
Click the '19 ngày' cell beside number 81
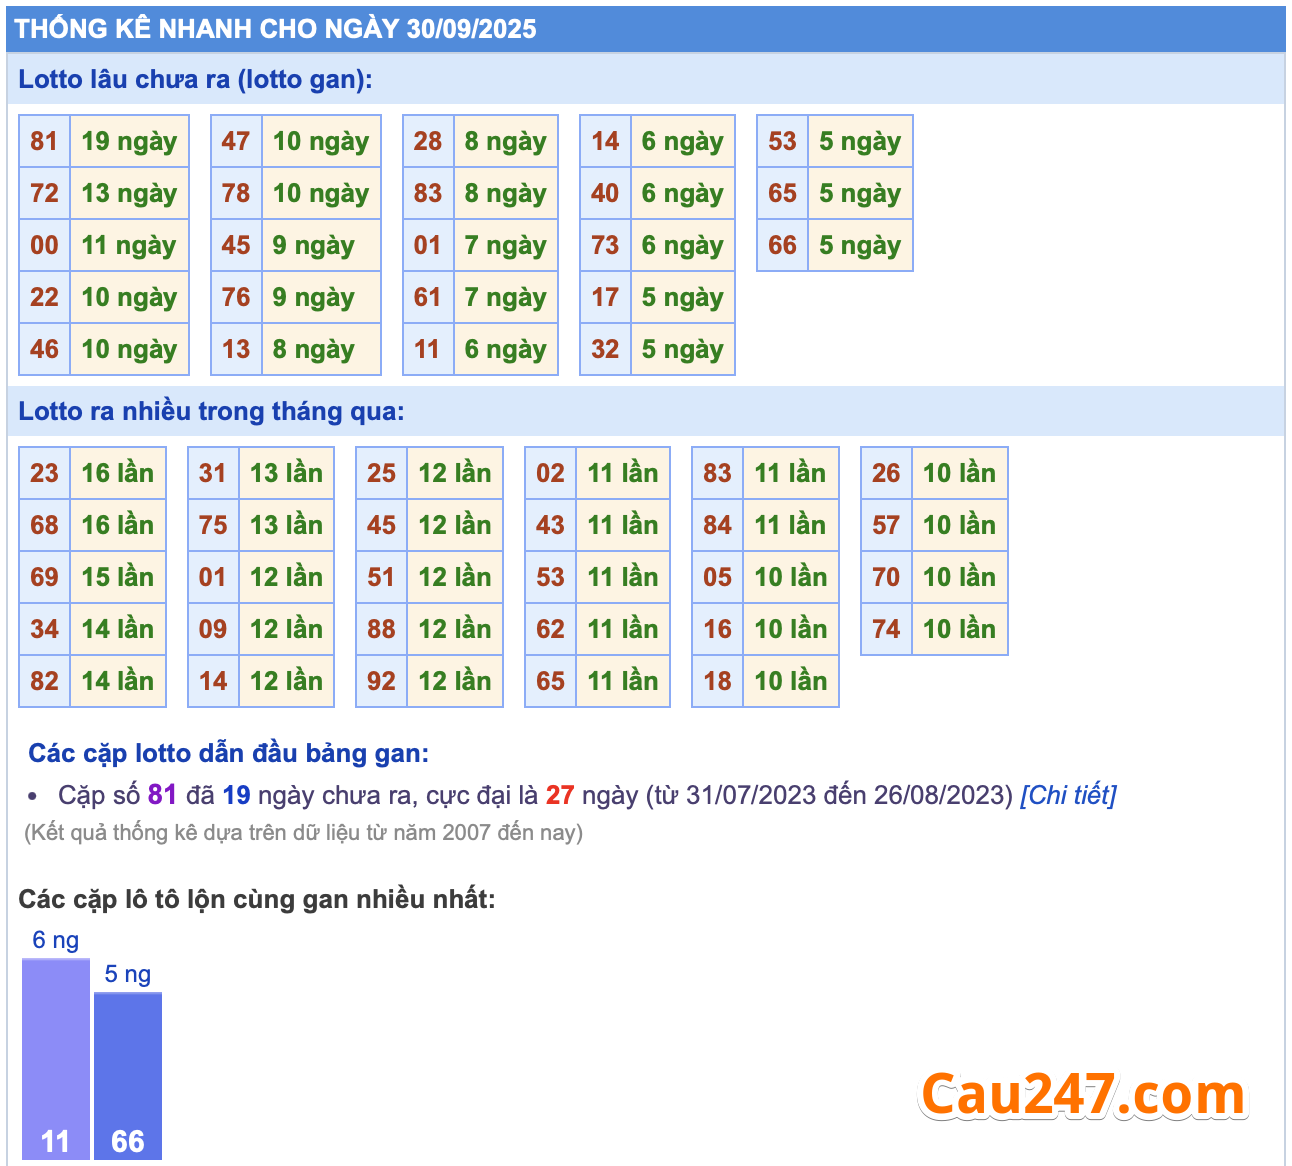click(129, 141)
